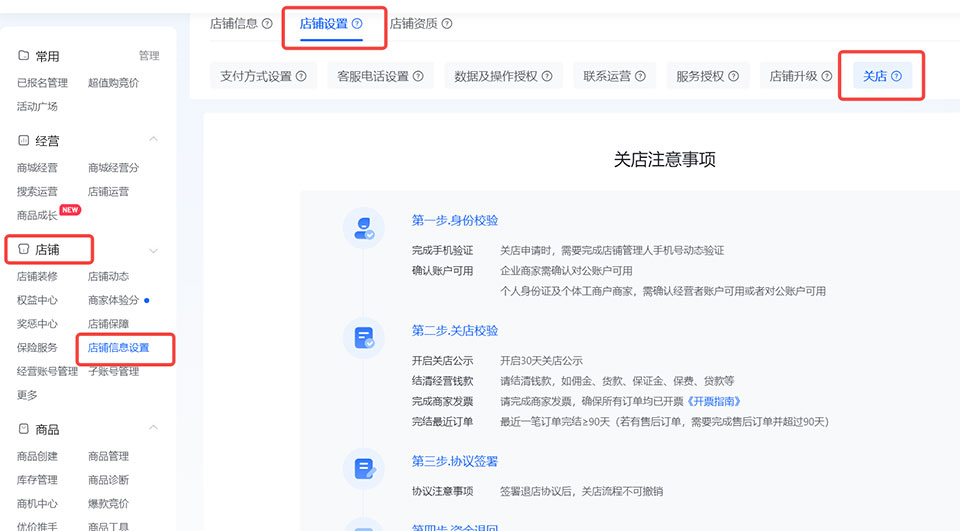Expand the 店铺 sidebar section chevron
The height and width of the screenshot is (531, 960).
tap(153, 250)
